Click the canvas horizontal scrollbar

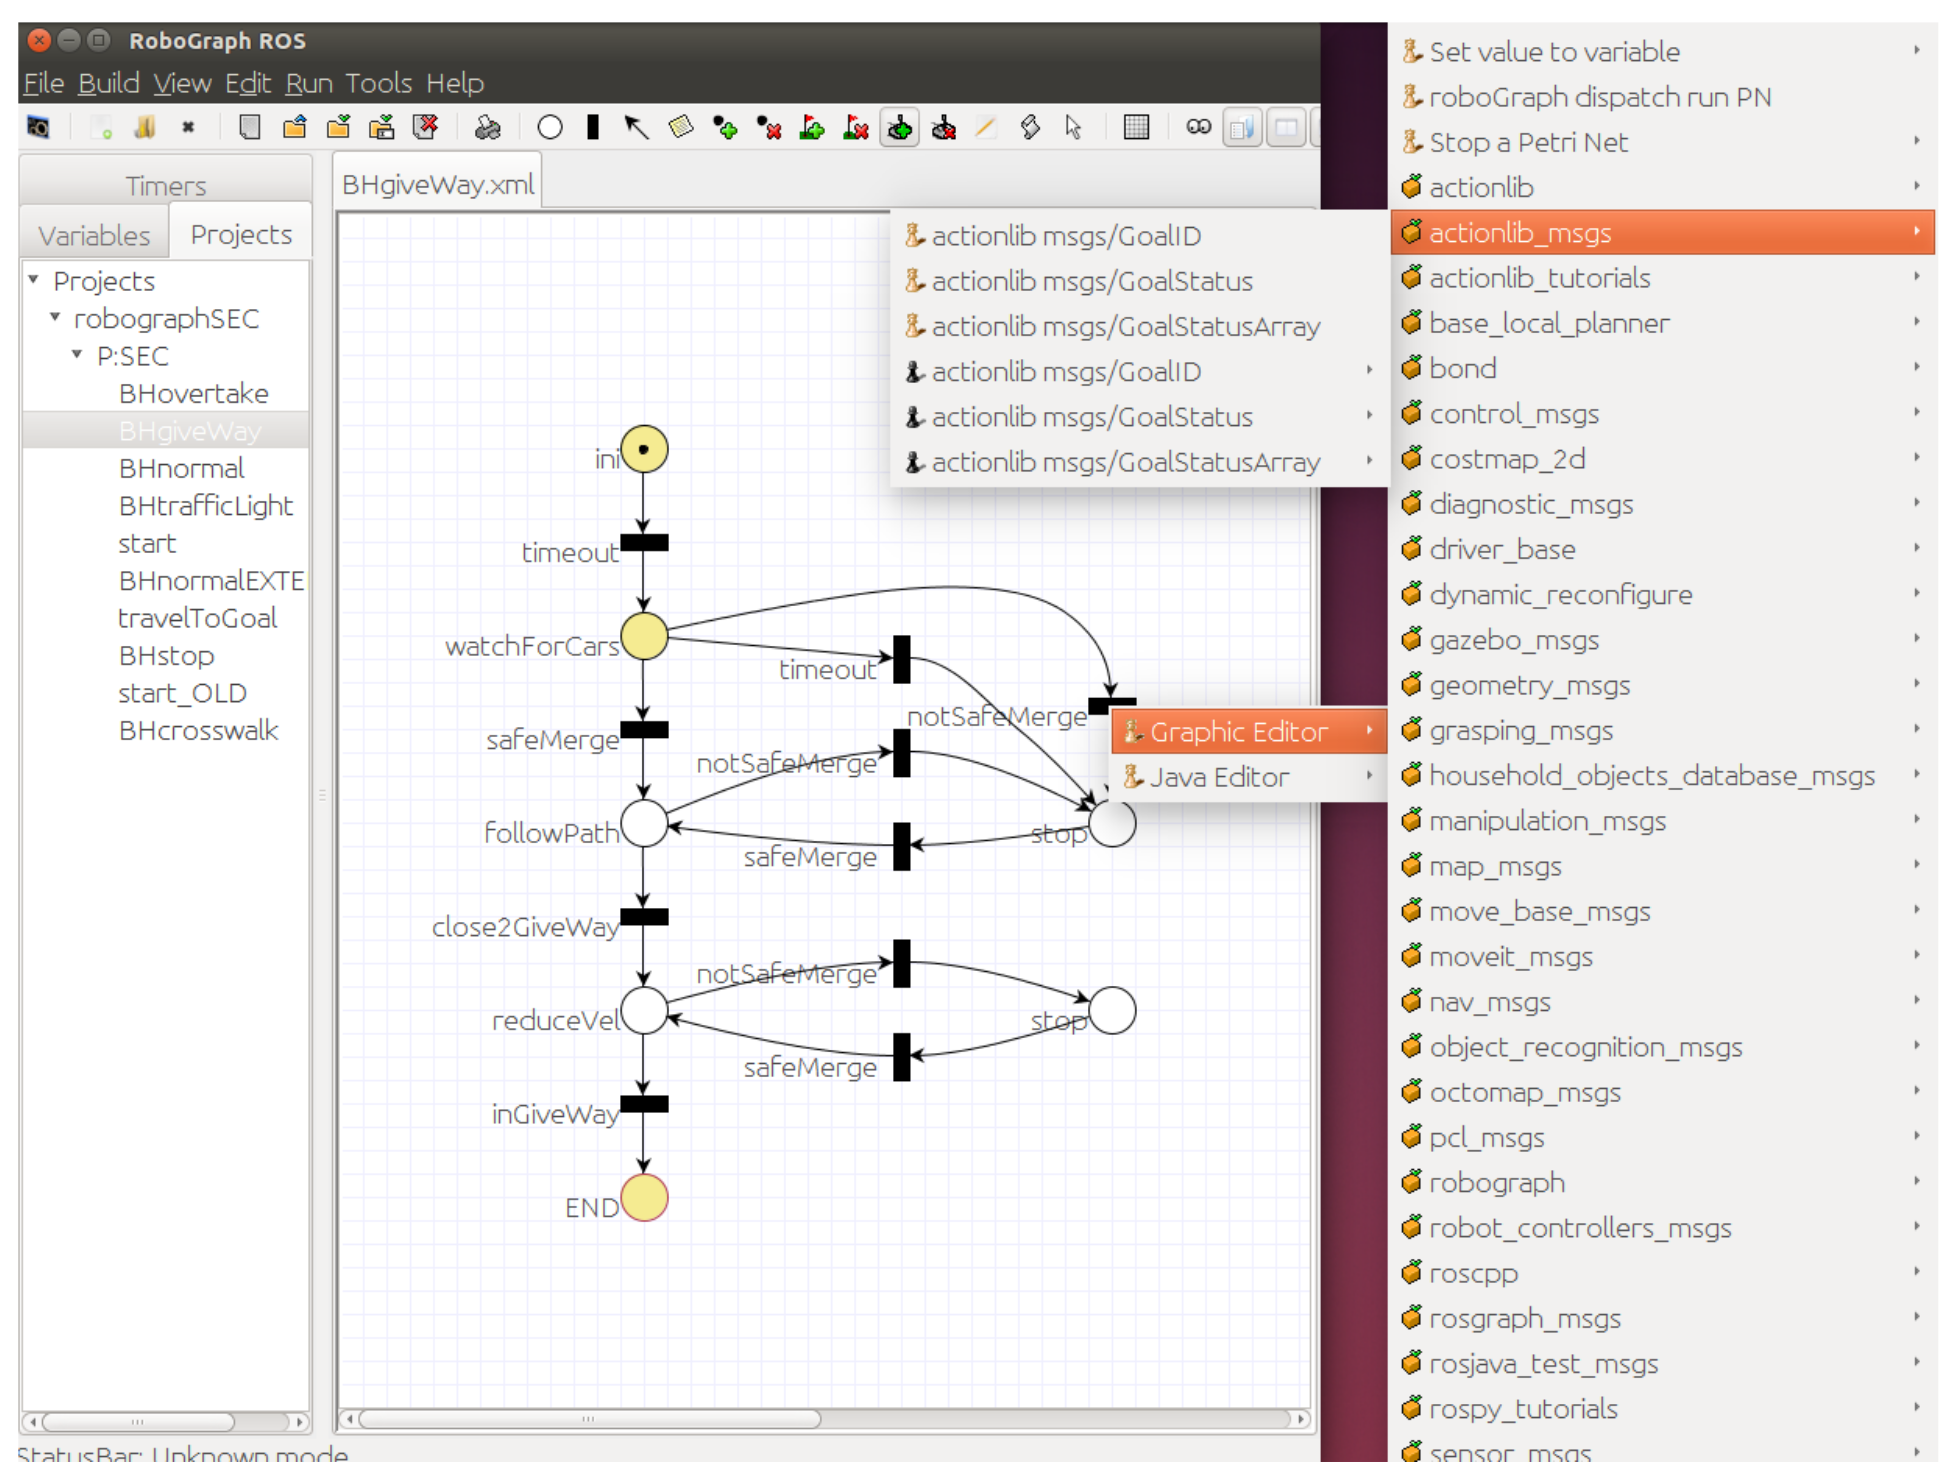tap(590, 1418)
